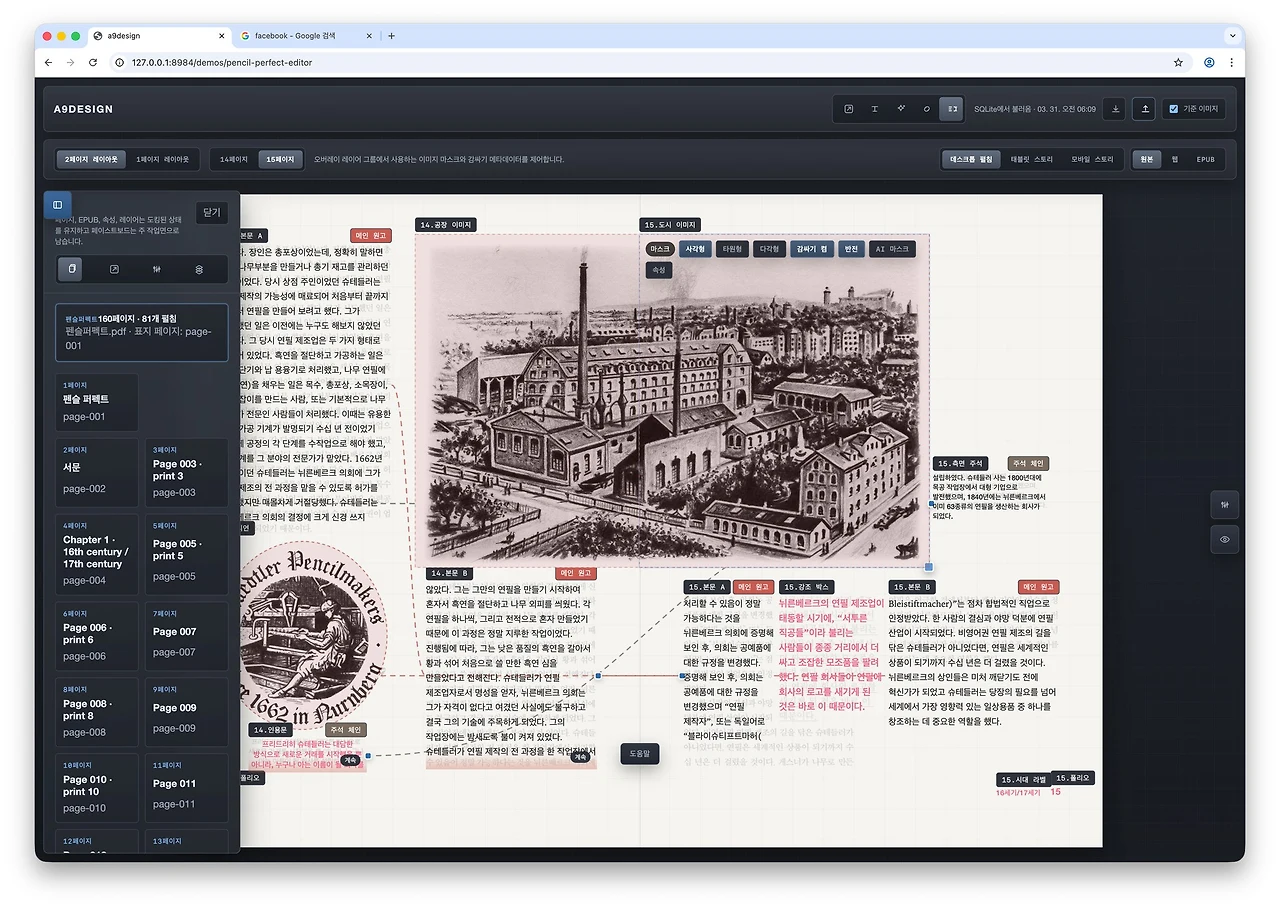Open a new browser tab

(391, 36)
